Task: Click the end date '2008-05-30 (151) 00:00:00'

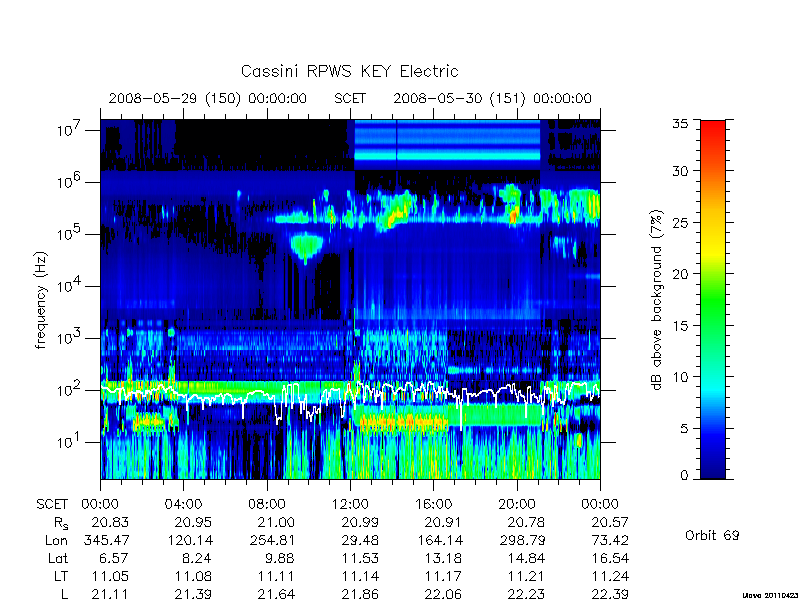Action: click(x=492, y=98)
